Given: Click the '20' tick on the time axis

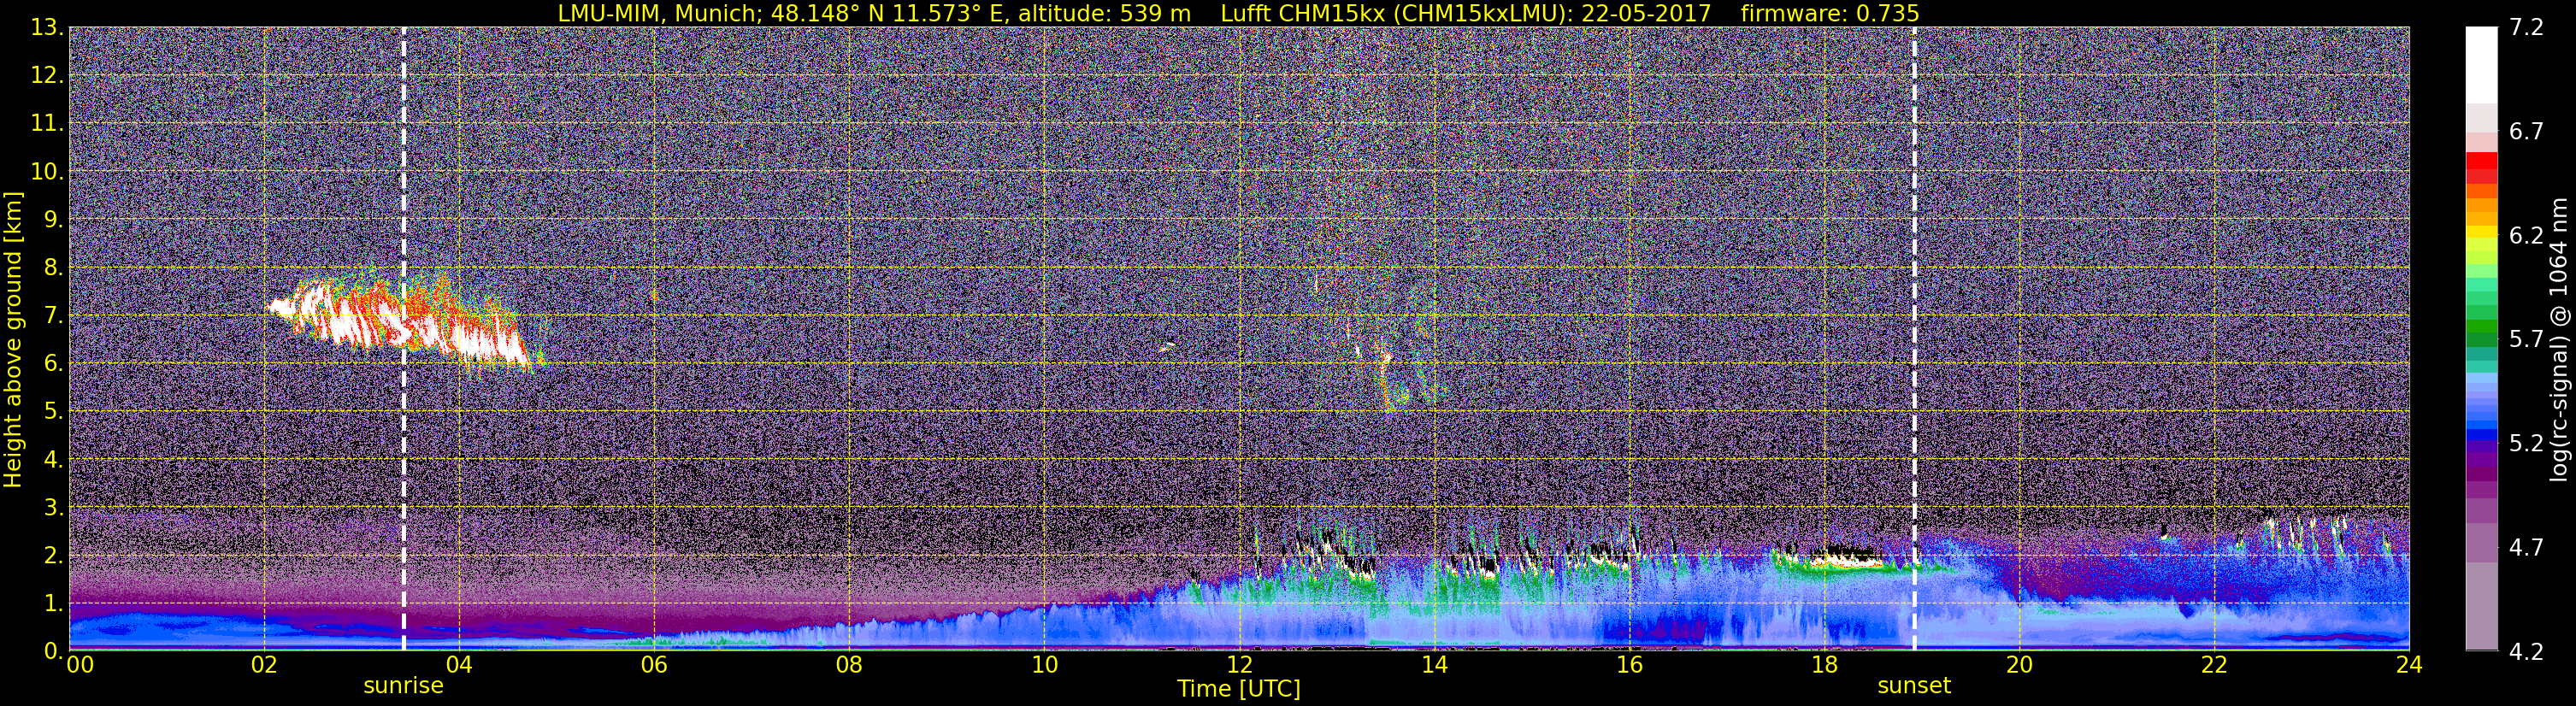Looking at the screenshot, I should click(2019, 664).
